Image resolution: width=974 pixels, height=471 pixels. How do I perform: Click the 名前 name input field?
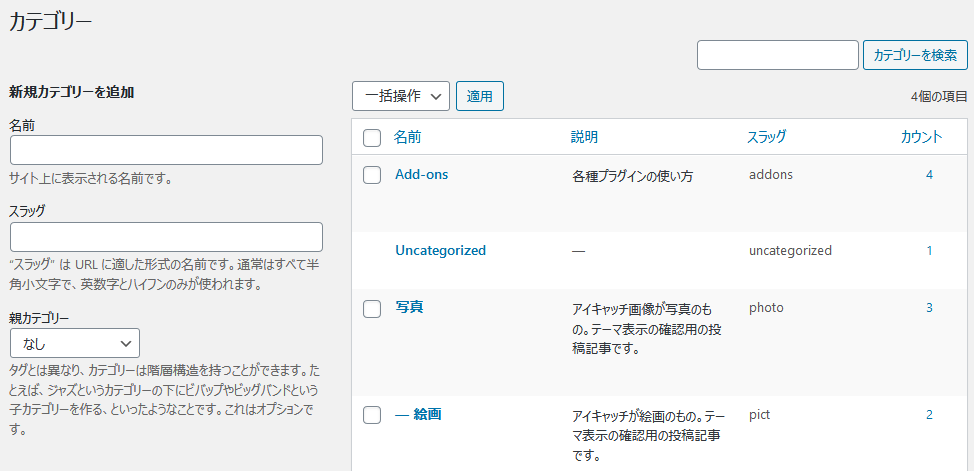click(x=166, y=150)
